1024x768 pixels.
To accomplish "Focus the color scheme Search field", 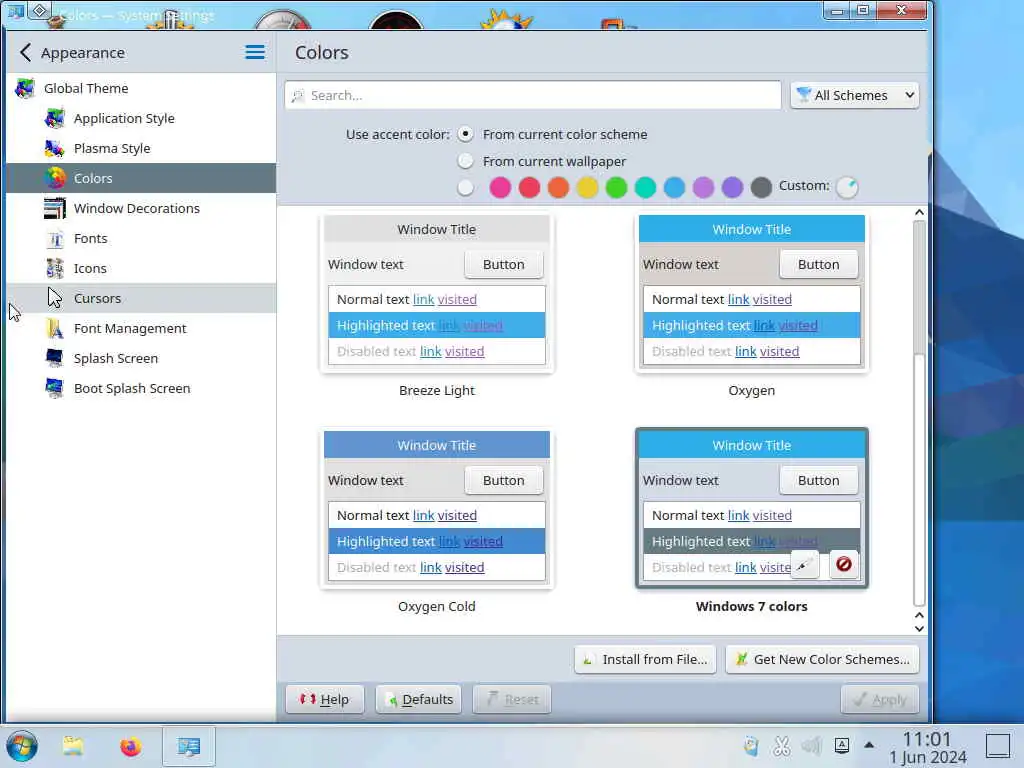I will tap(532, 95).
